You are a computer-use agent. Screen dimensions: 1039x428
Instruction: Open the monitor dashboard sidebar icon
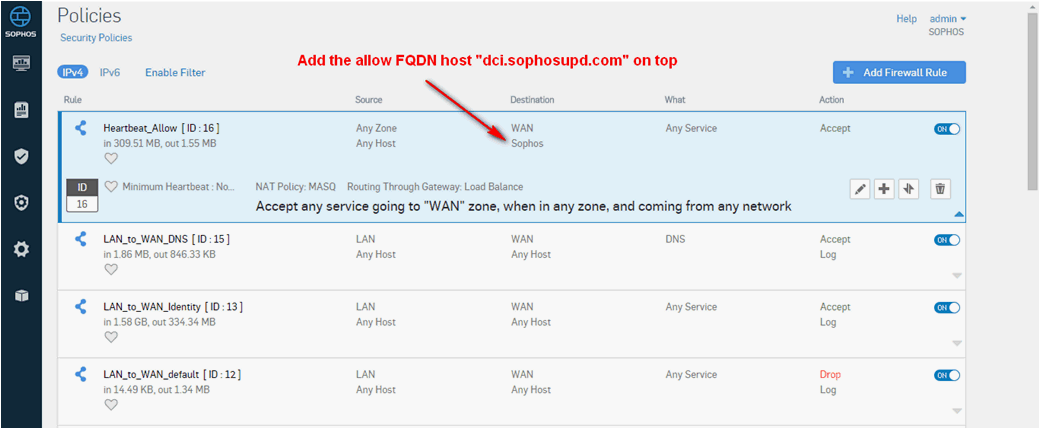[x=21, y=64]
